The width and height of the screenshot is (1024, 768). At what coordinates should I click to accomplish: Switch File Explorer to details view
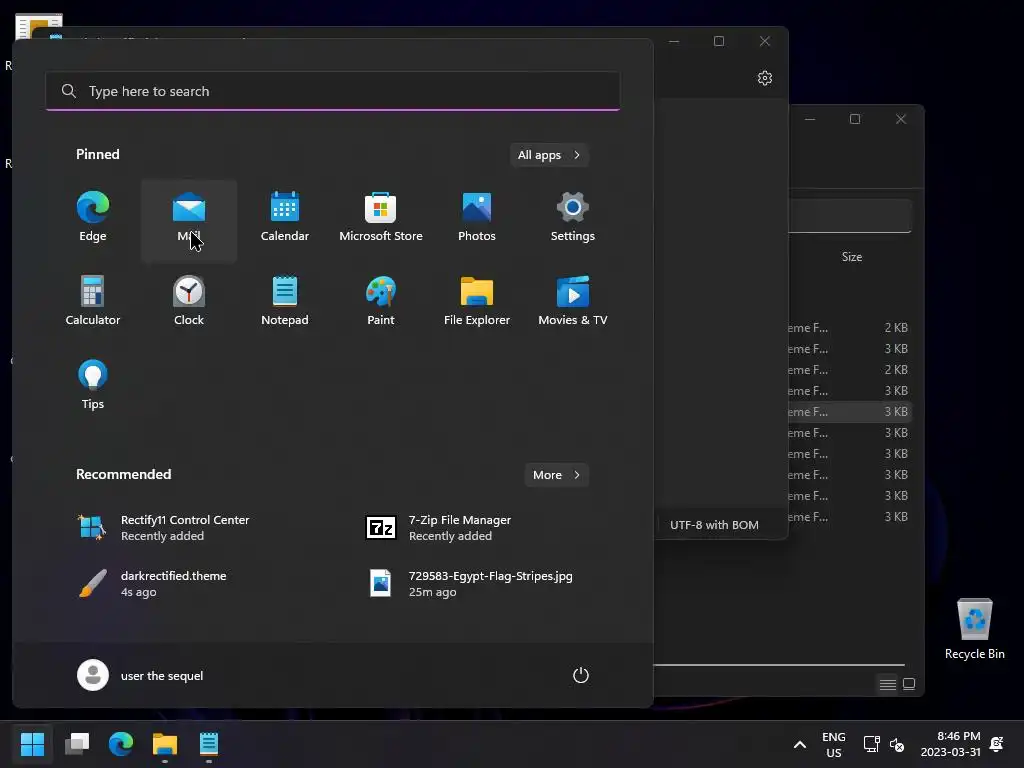coord(888,684)
